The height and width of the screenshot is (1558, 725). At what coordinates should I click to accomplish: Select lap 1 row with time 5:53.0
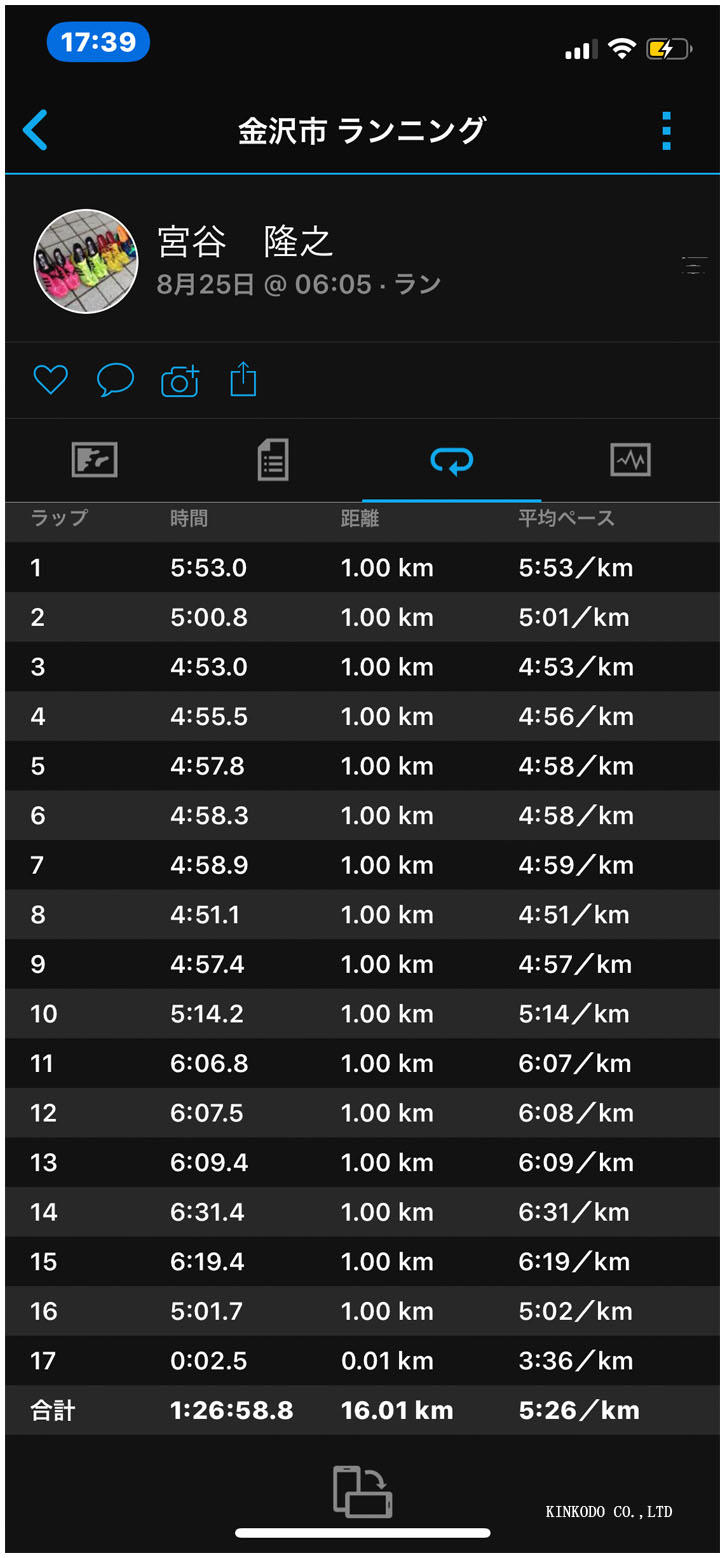pos(362,568)
